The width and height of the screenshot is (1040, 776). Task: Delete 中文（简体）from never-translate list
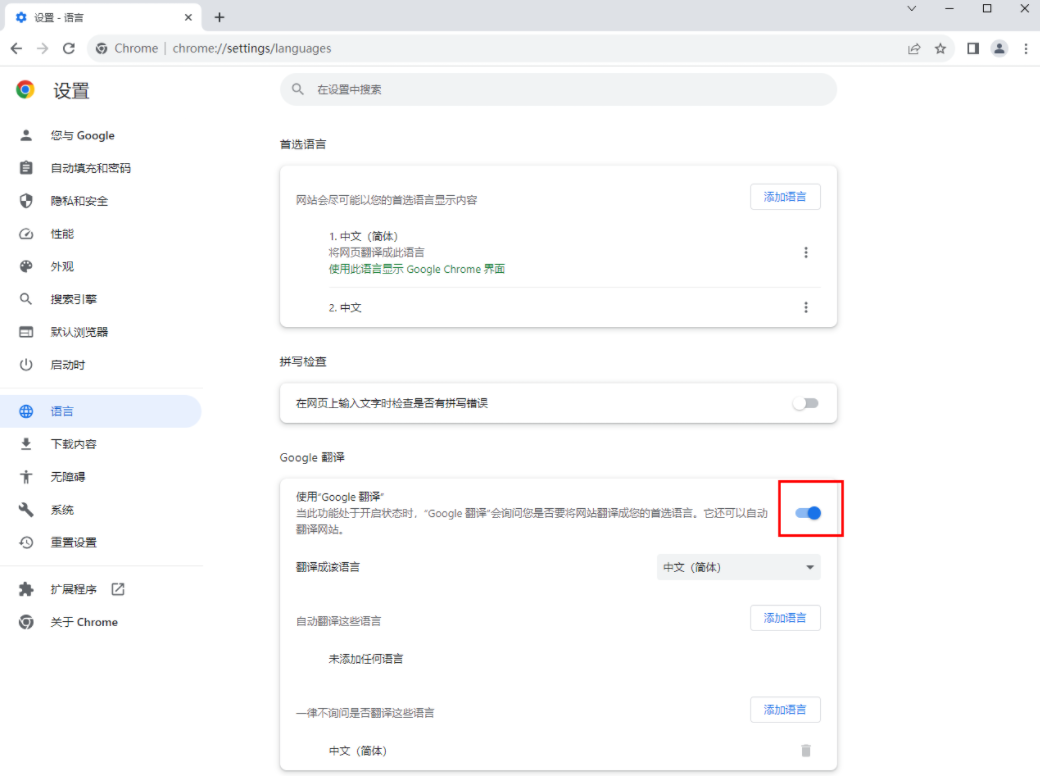[x=806, y=751]
